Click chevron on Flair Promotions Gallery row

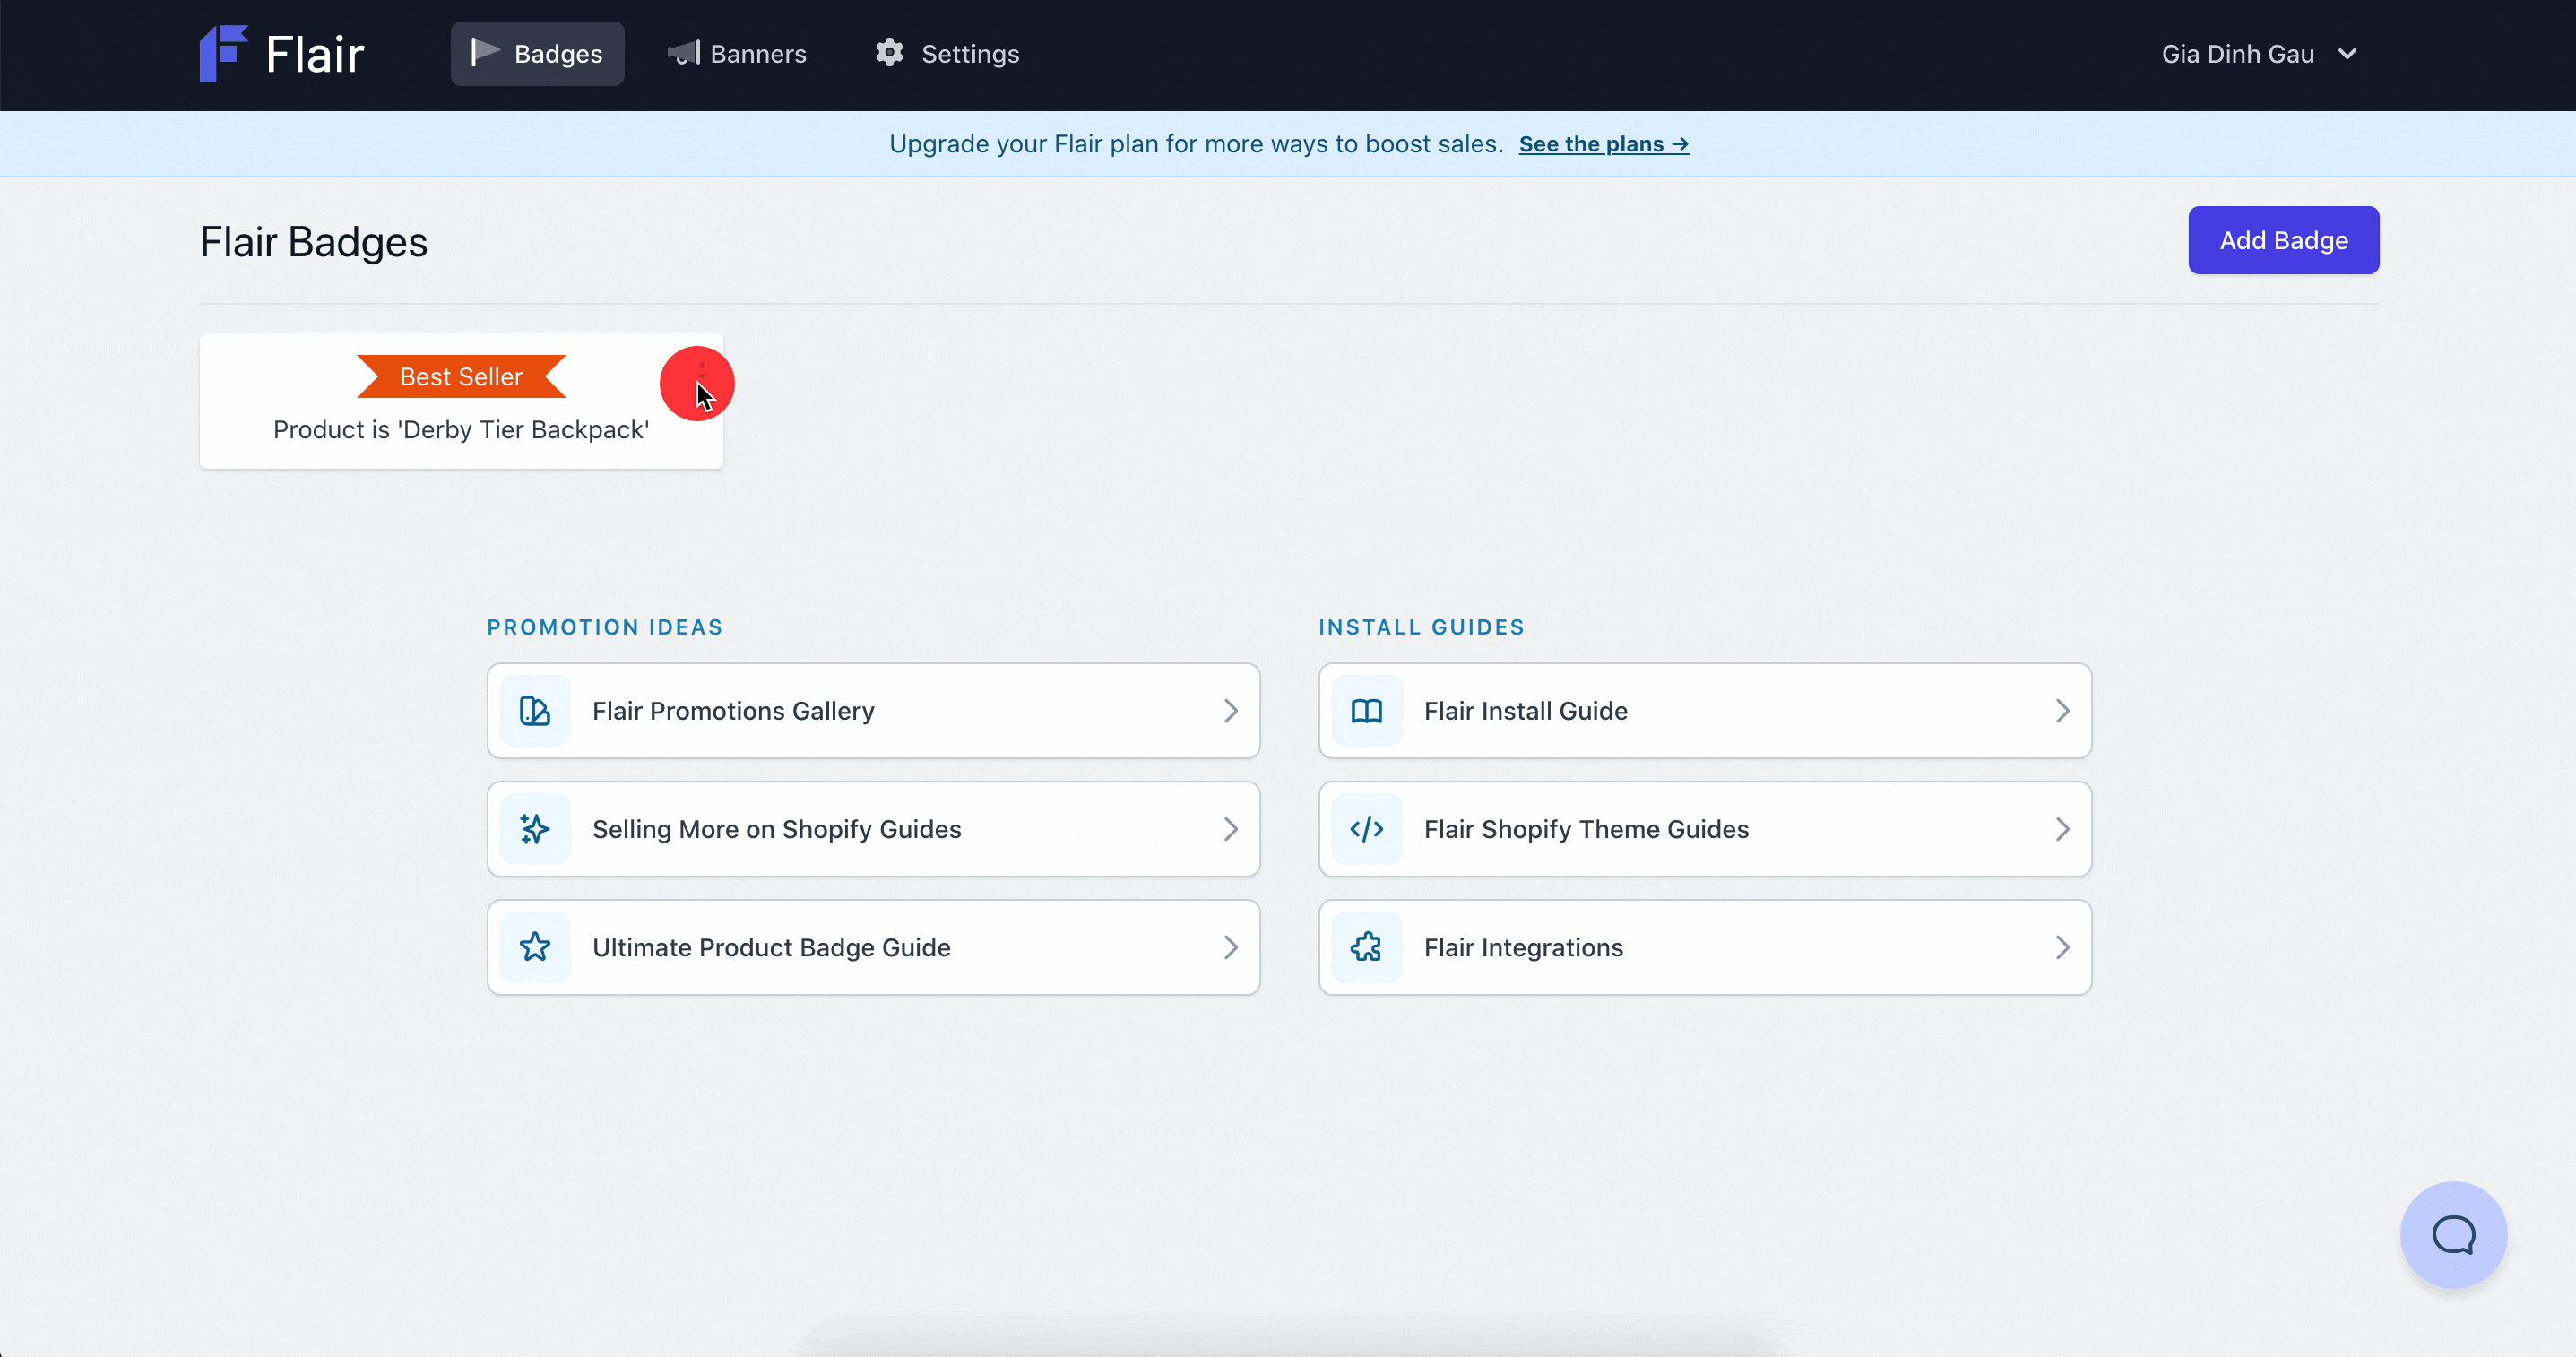(x=1230, y=711)
